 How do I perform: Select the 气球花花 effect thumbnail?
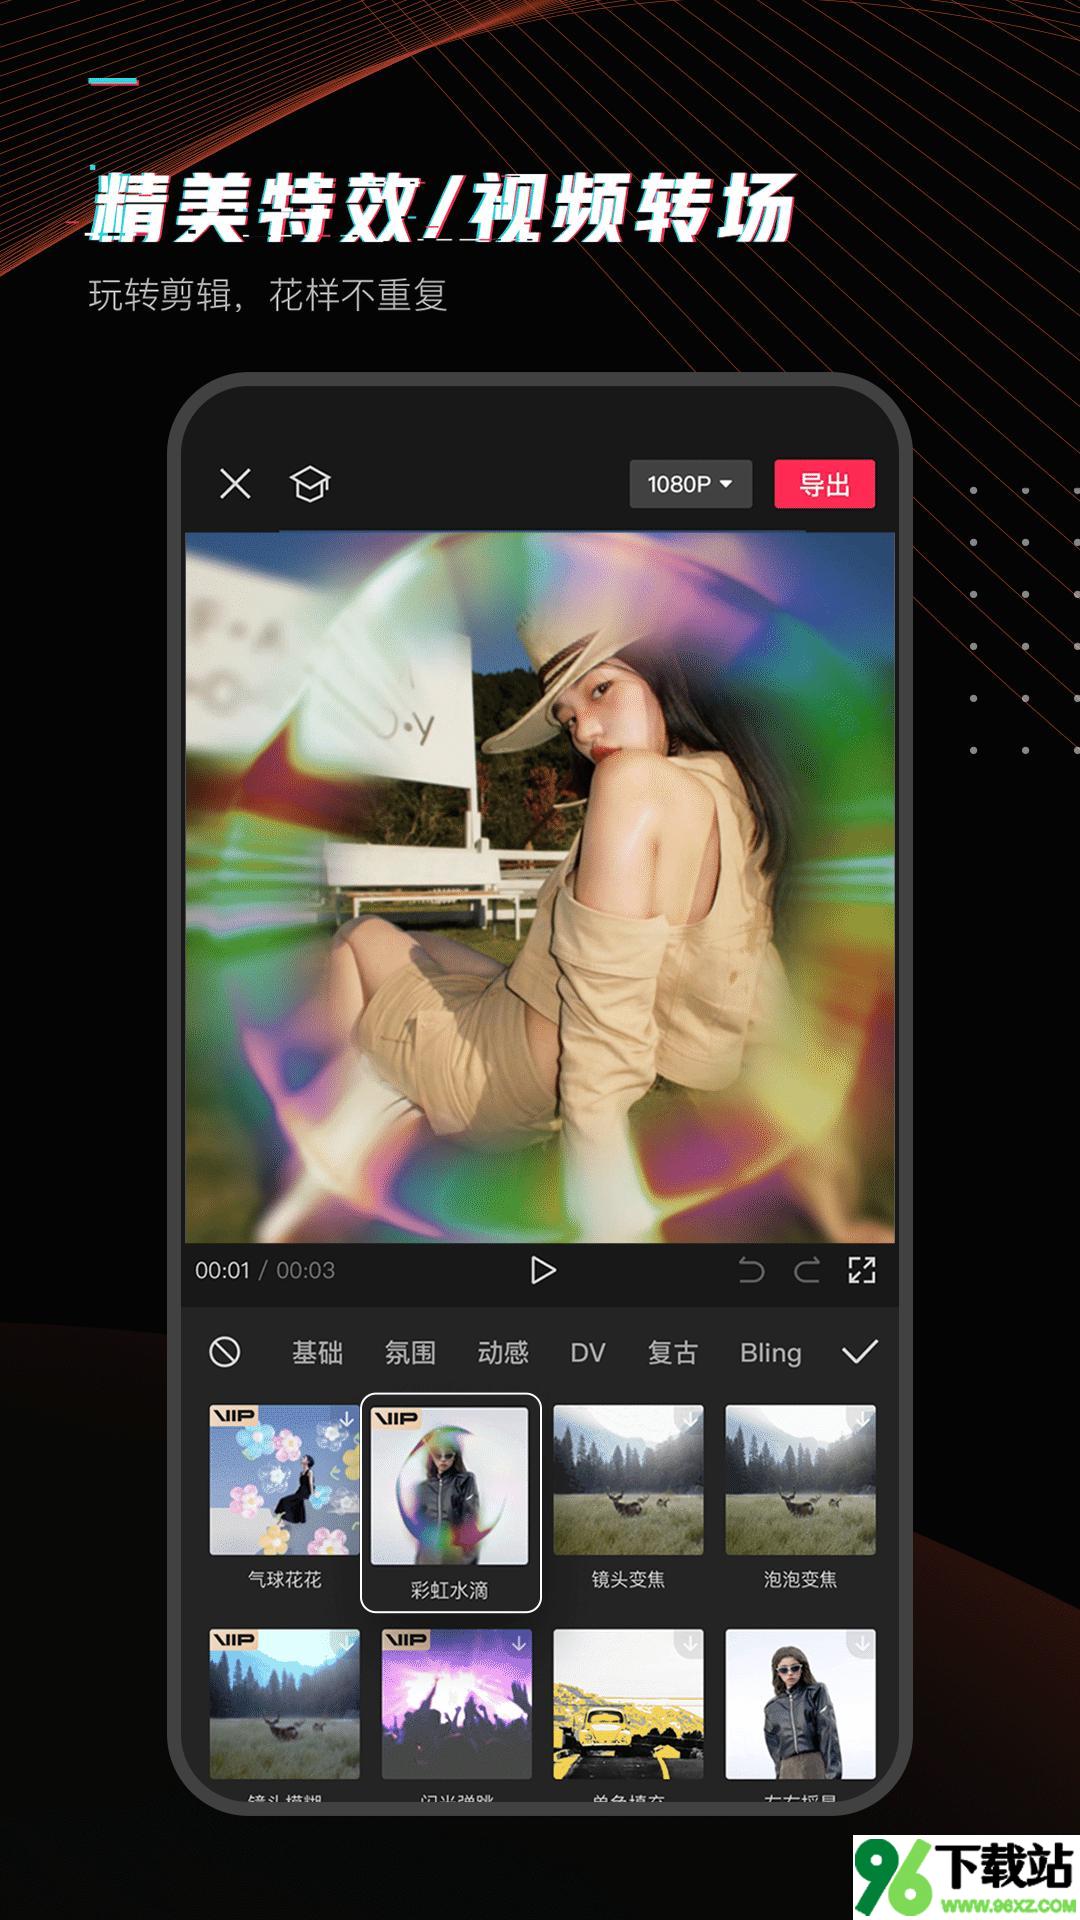pyautogui.click(x=284, y=1480)
